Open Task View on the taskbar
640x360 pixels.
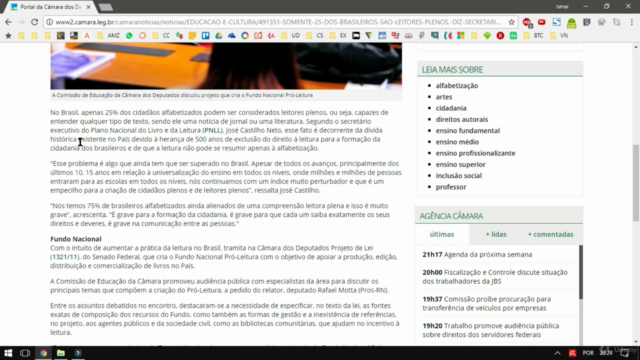point(25,353)
